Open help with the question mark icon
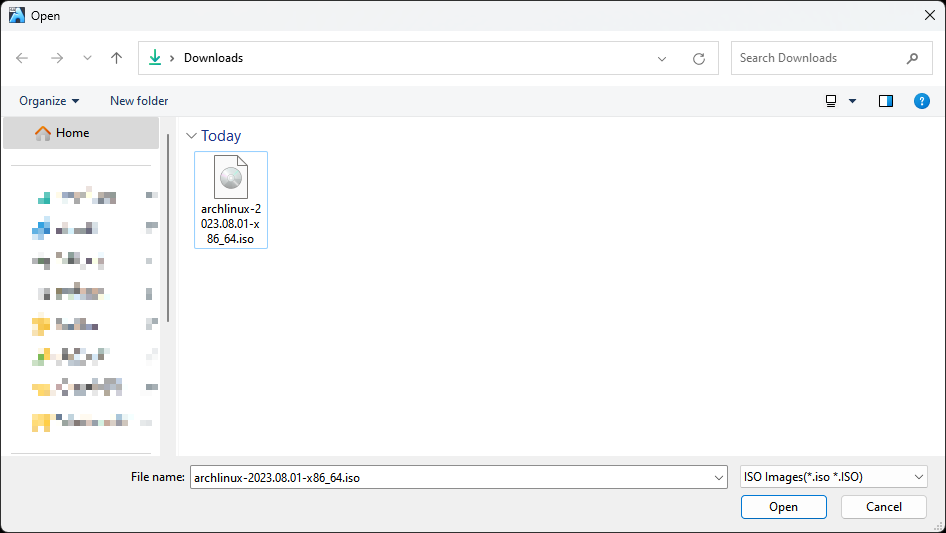This screenshot has width=946, height=533. 922,101
